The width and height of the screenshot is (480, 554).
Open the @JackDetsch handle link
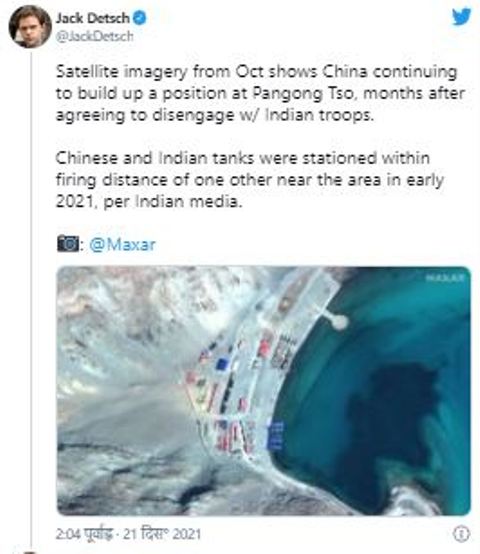coord(95,36)
